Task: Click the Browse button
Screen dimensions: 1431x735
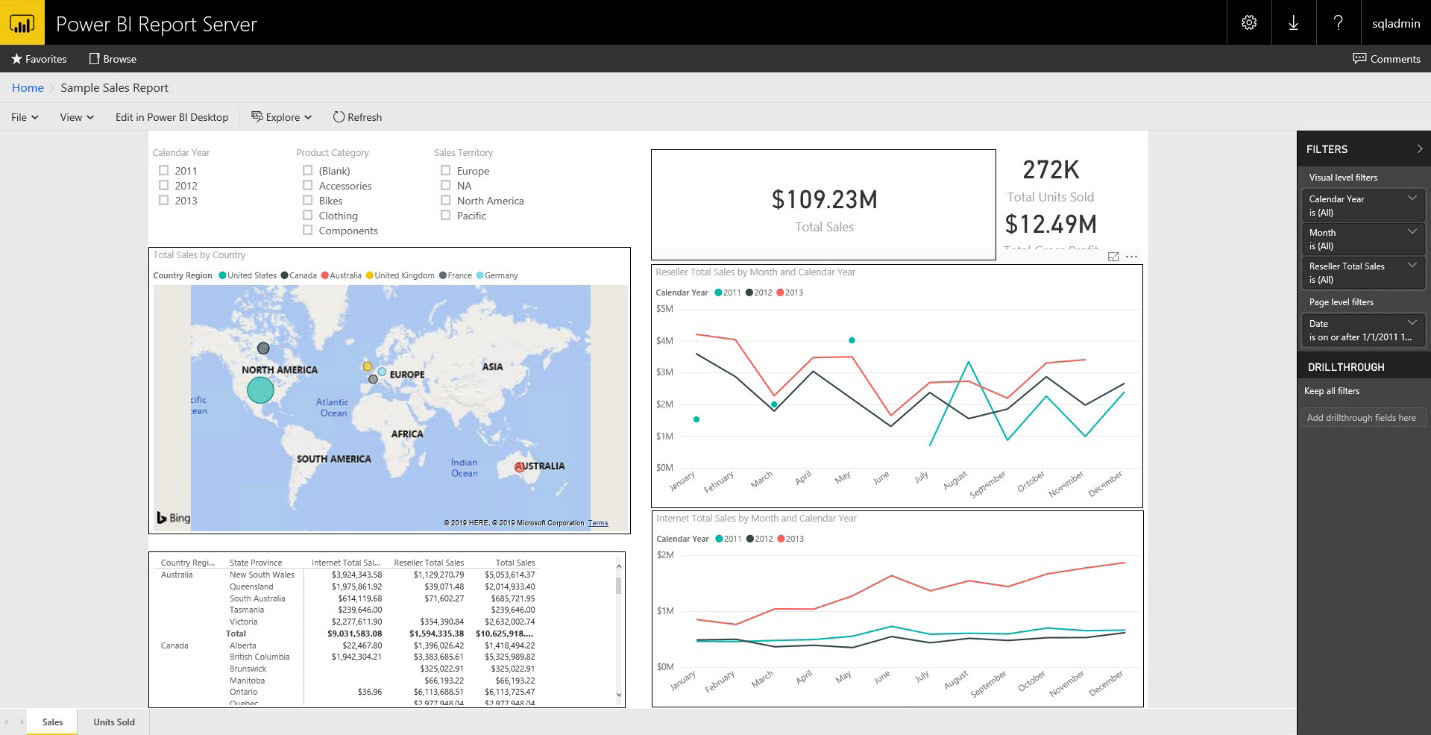Action: point(113,59)
